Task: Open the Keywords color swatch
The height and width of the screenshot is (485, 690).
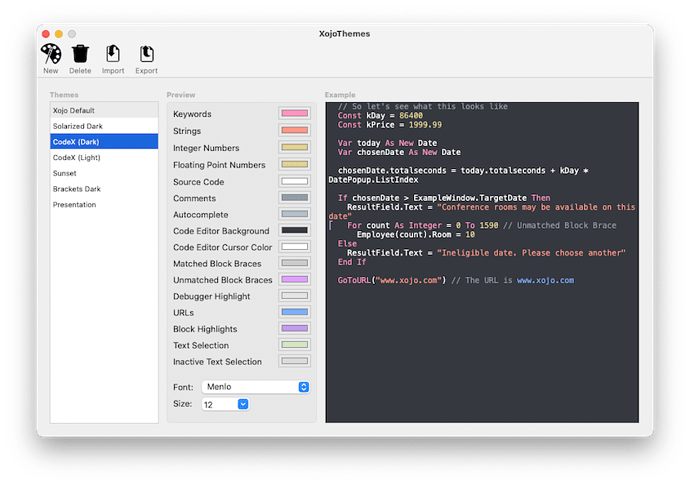Action: [x=294, y=114]
